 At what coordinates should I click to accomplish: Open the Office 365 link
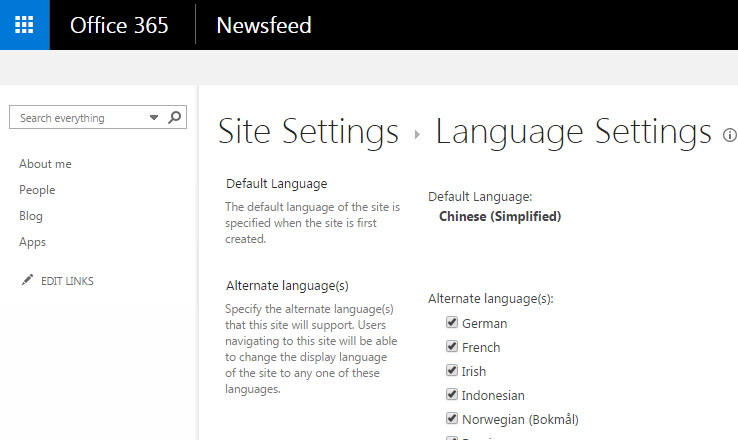pyautogui.click(x=119, y=25)
